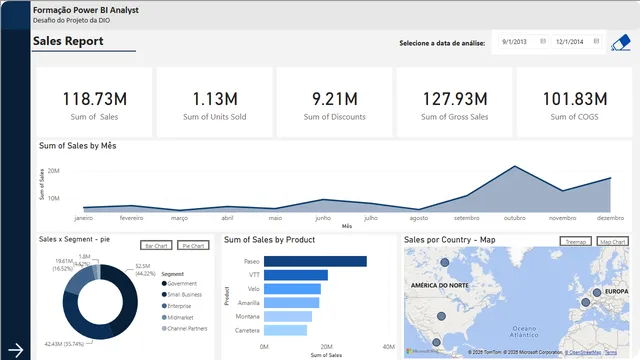Show the country Map Chart view
This screenshot has width=640, height=360.
[613, 241]
